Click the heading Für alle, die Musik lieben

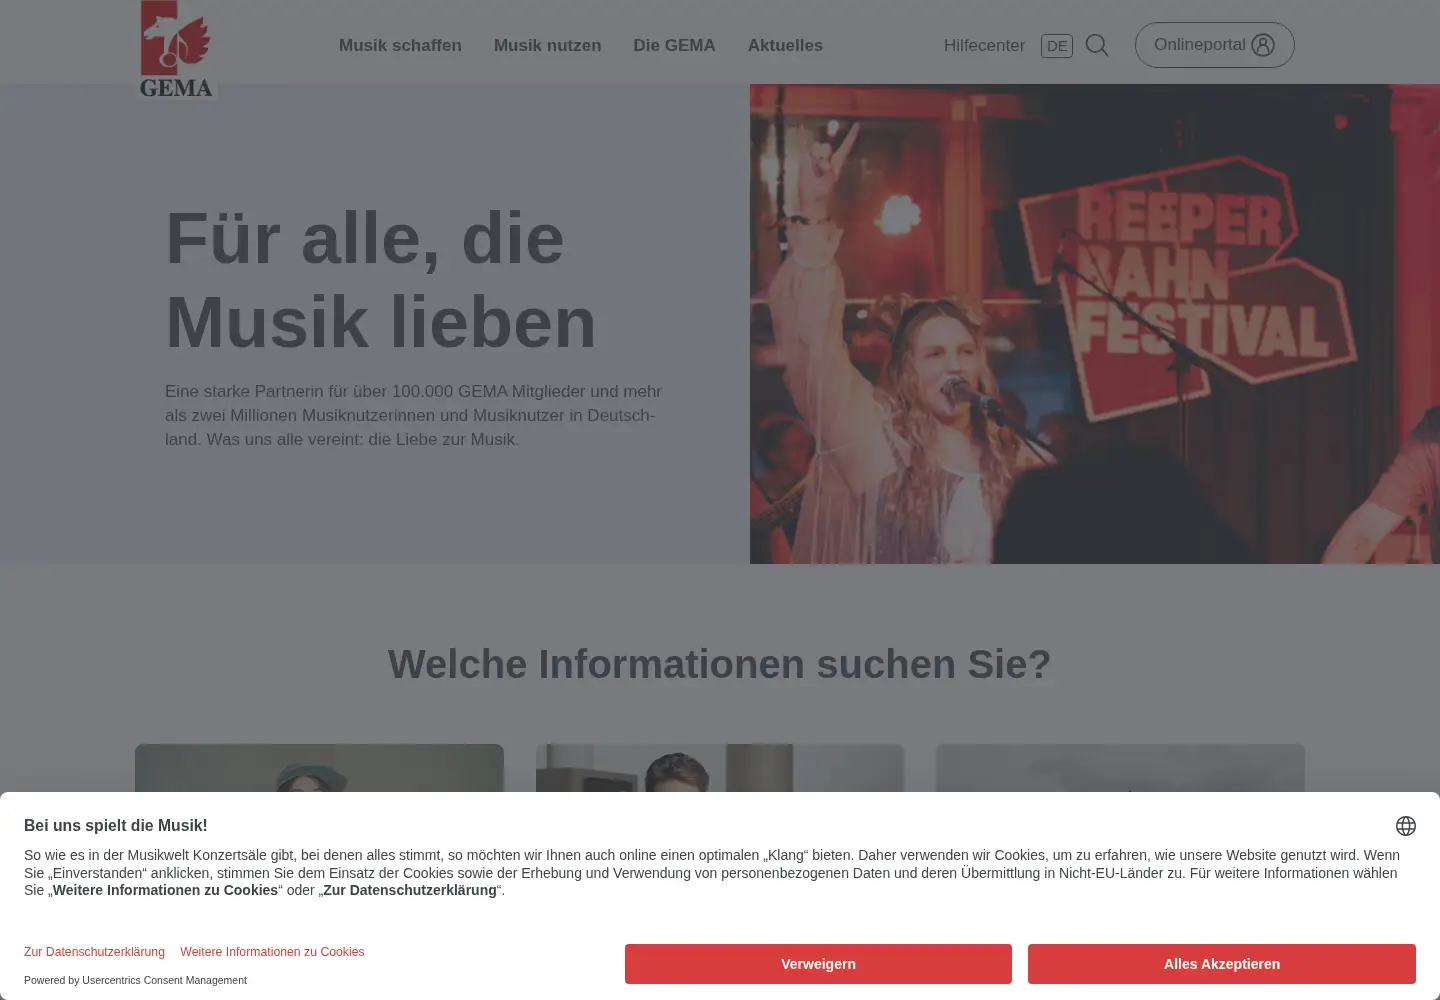tap(380, 280)
